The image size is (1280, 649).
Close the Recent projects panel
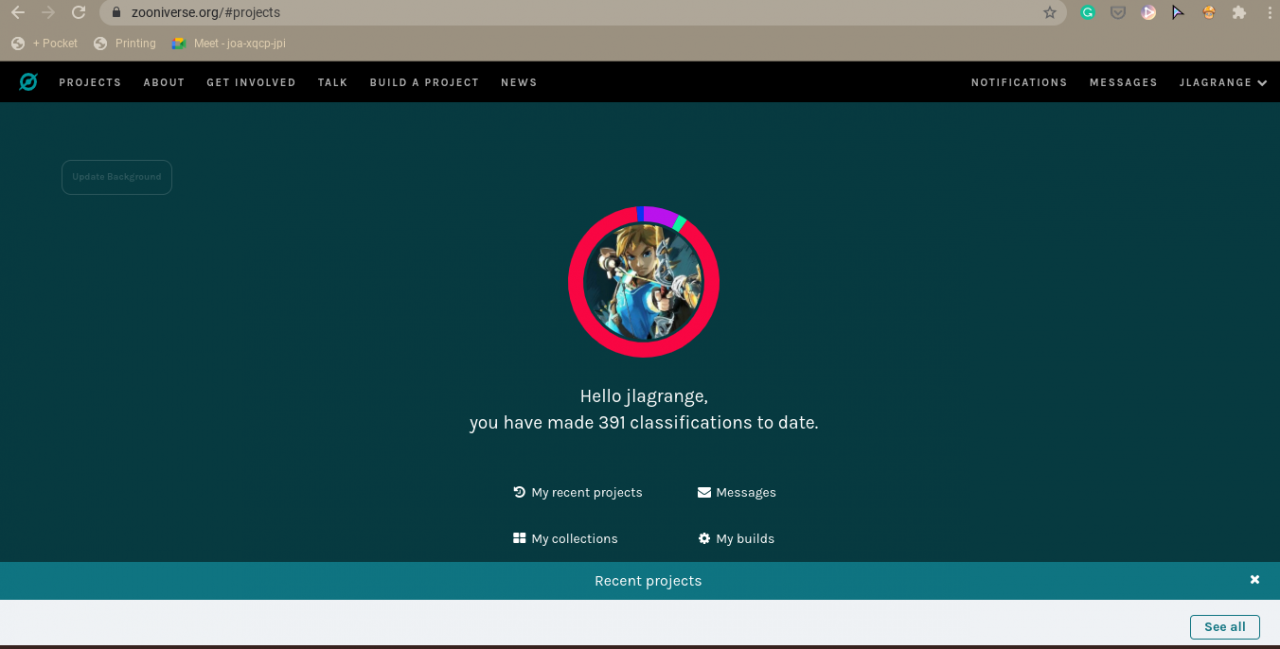click(x=1255, y=580)
